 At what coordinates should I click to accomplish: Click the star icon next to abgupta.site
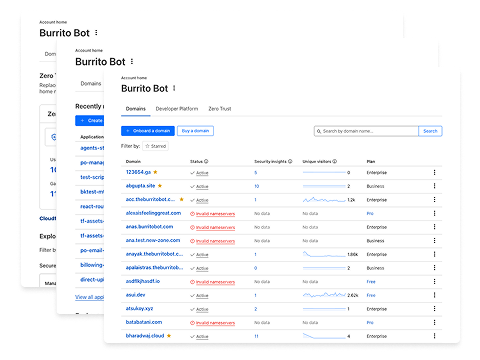click(x=160, y=186)
